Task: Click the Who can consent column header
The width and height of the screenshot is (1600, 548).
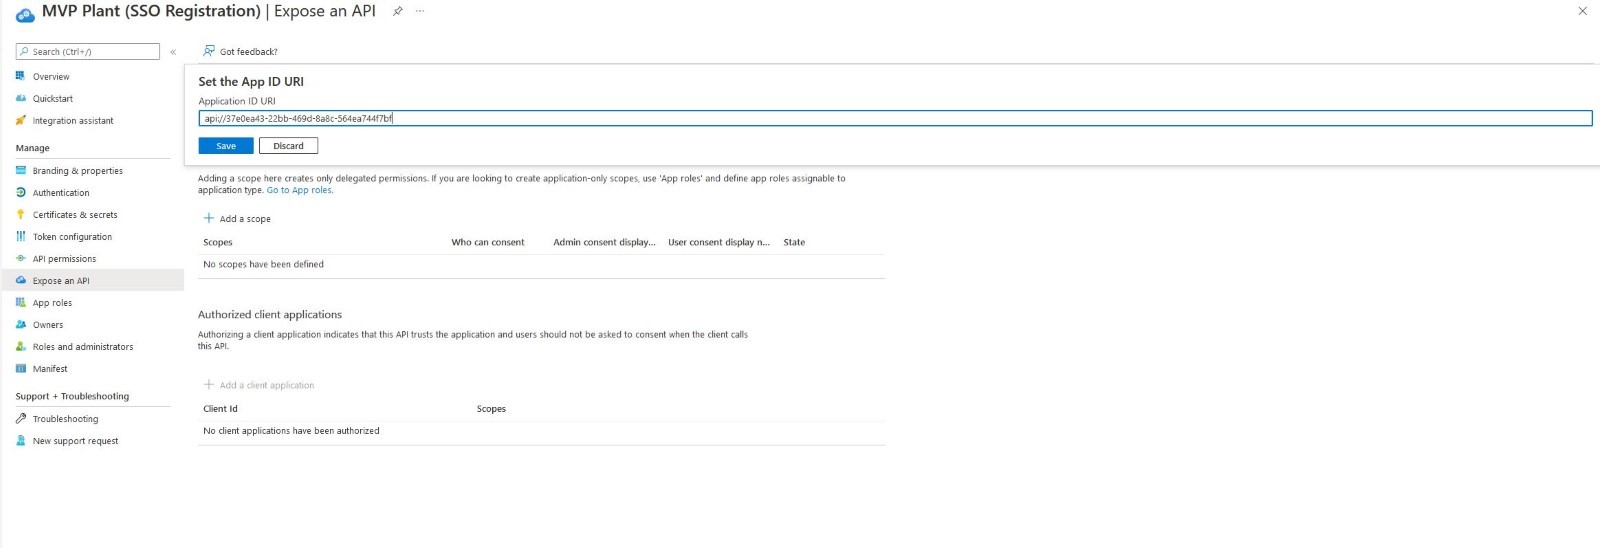Action: pos(488,242)
